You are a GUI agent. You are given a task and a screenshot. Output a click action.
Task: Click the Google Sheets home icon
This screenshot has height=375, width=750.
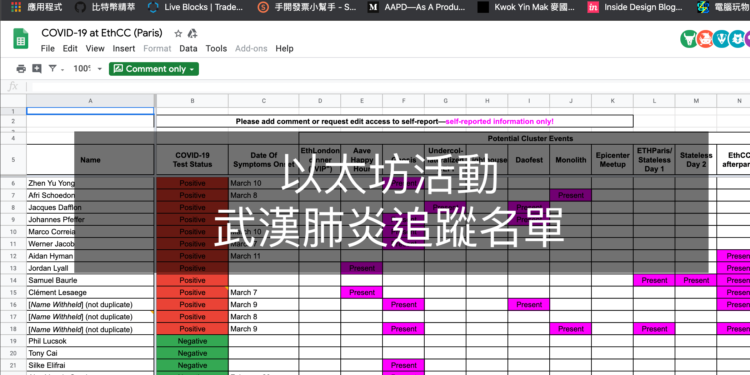pyautogui.click(x=20, y=39)
